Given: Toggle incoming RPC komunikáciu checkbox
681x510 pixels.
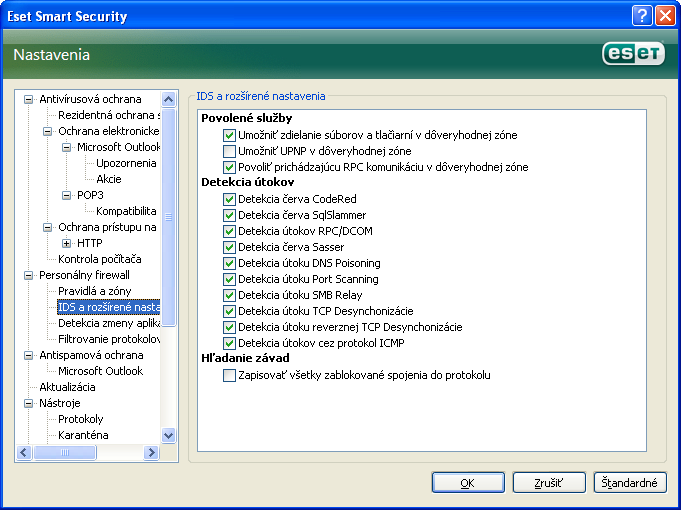Looking at the screenshot, I should (229, 167).
